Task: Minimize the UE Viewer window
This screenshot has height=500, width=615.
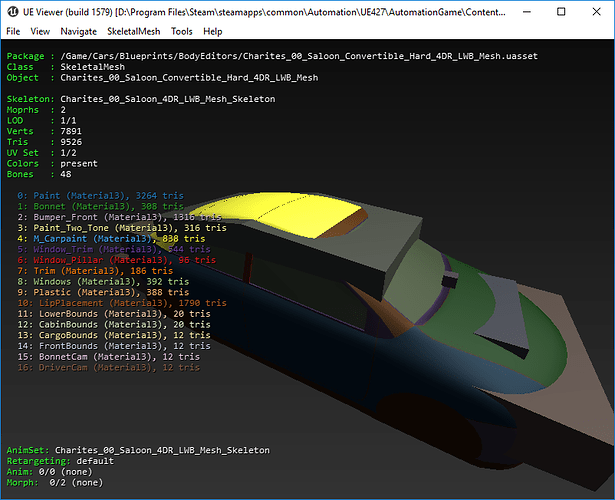Action: coord(527,12)
